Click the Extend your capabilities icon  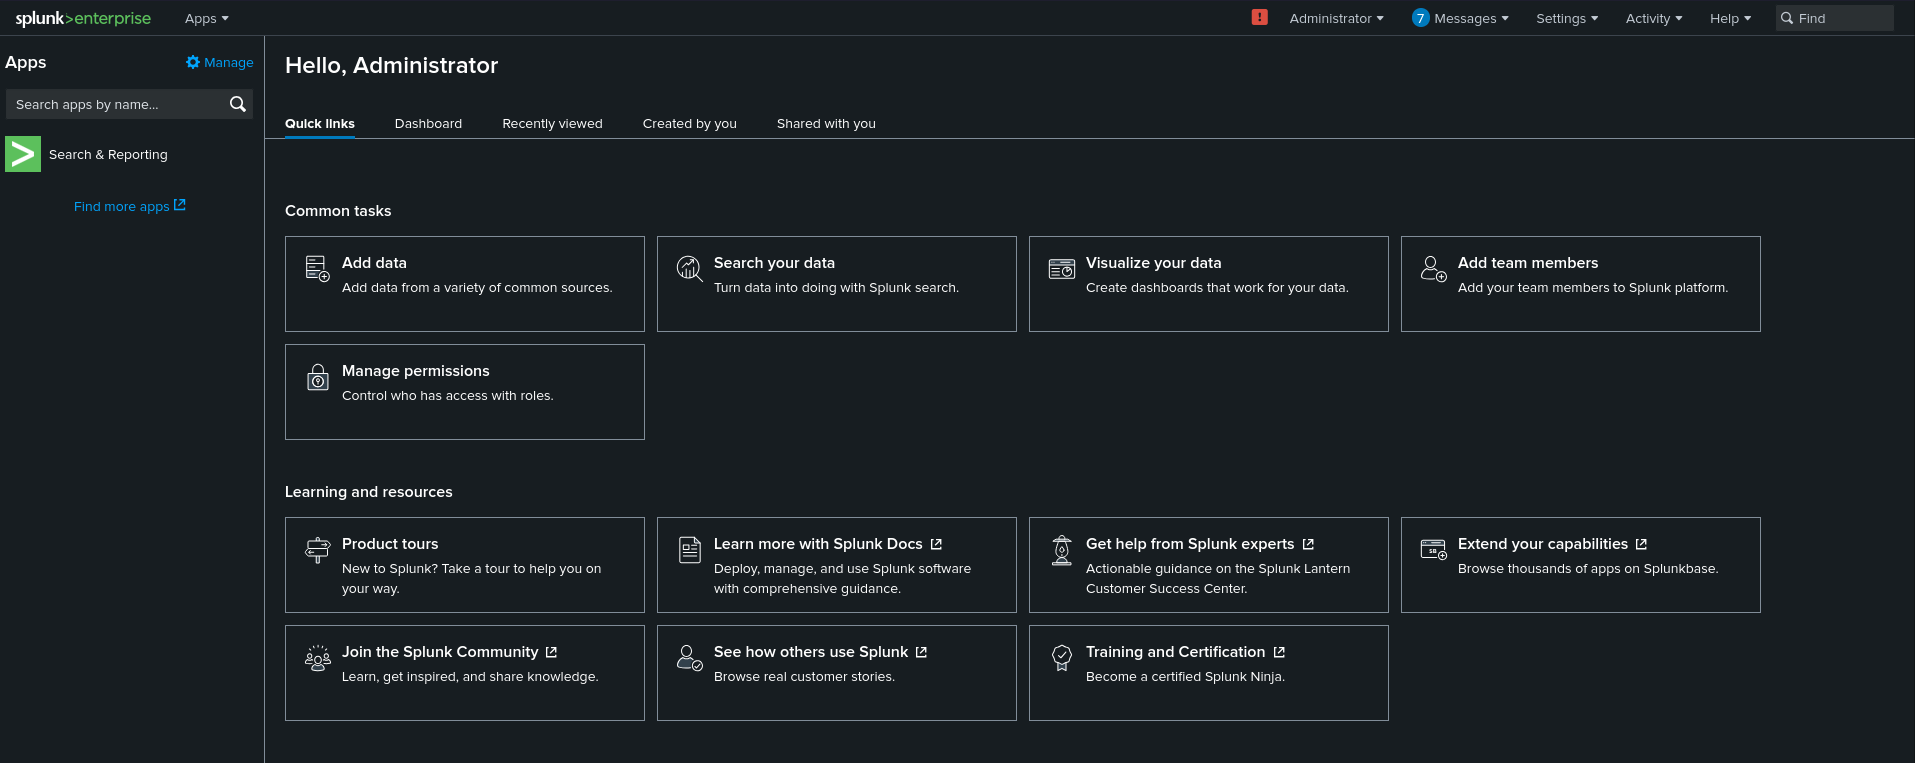pyautogui.click(x=1433, y=549)
